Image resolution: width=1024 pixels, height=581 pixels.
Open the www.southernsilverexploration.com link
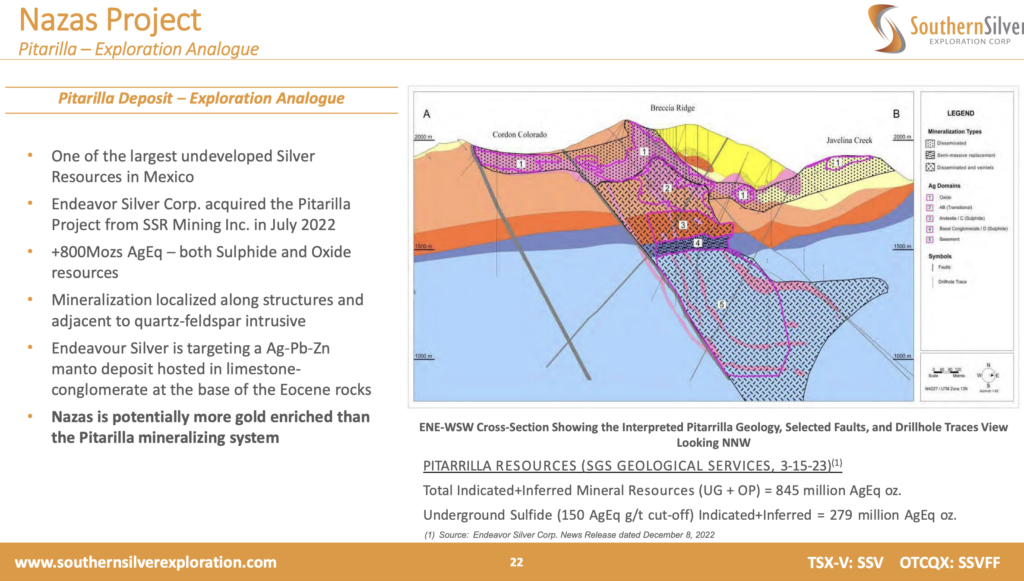click(146, 562)
